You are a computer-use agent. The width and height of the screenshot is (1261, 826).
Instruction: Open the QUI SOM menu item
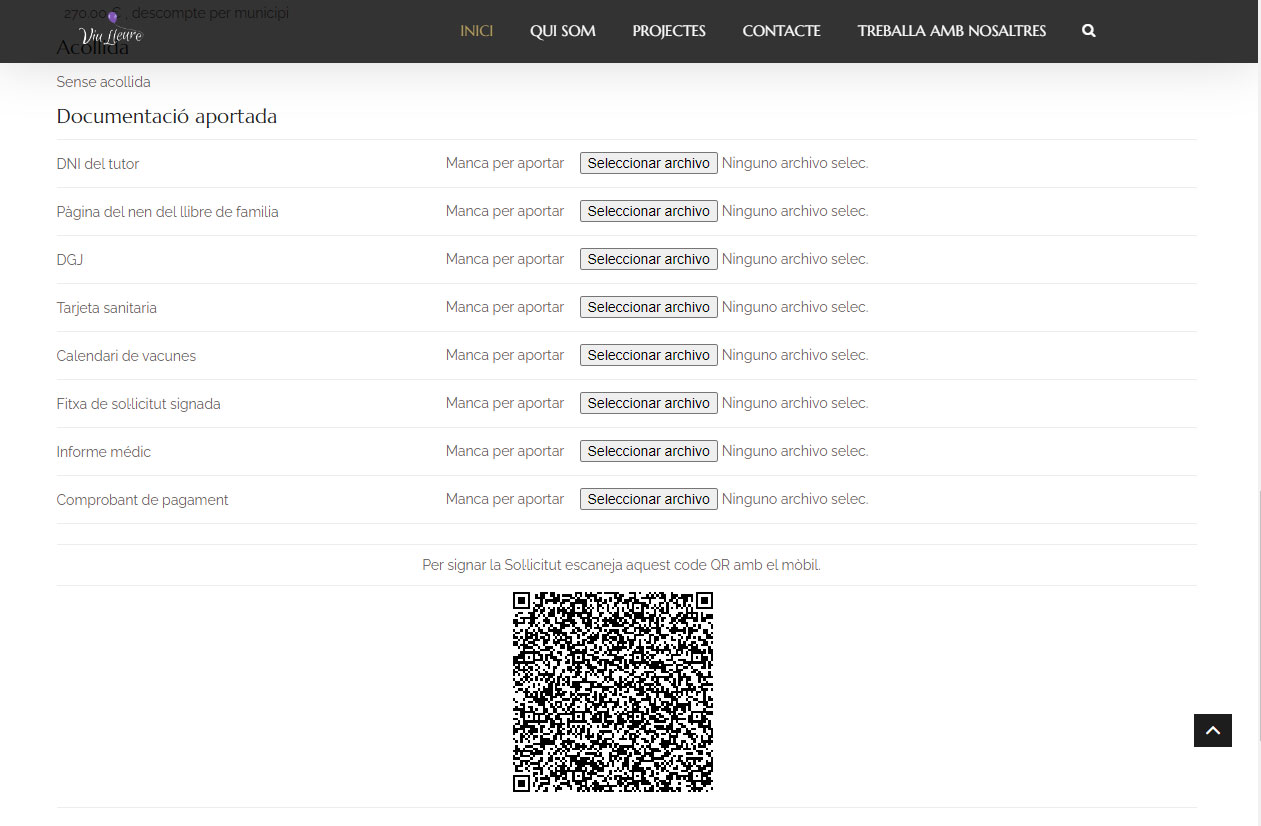tap(563, 31)
